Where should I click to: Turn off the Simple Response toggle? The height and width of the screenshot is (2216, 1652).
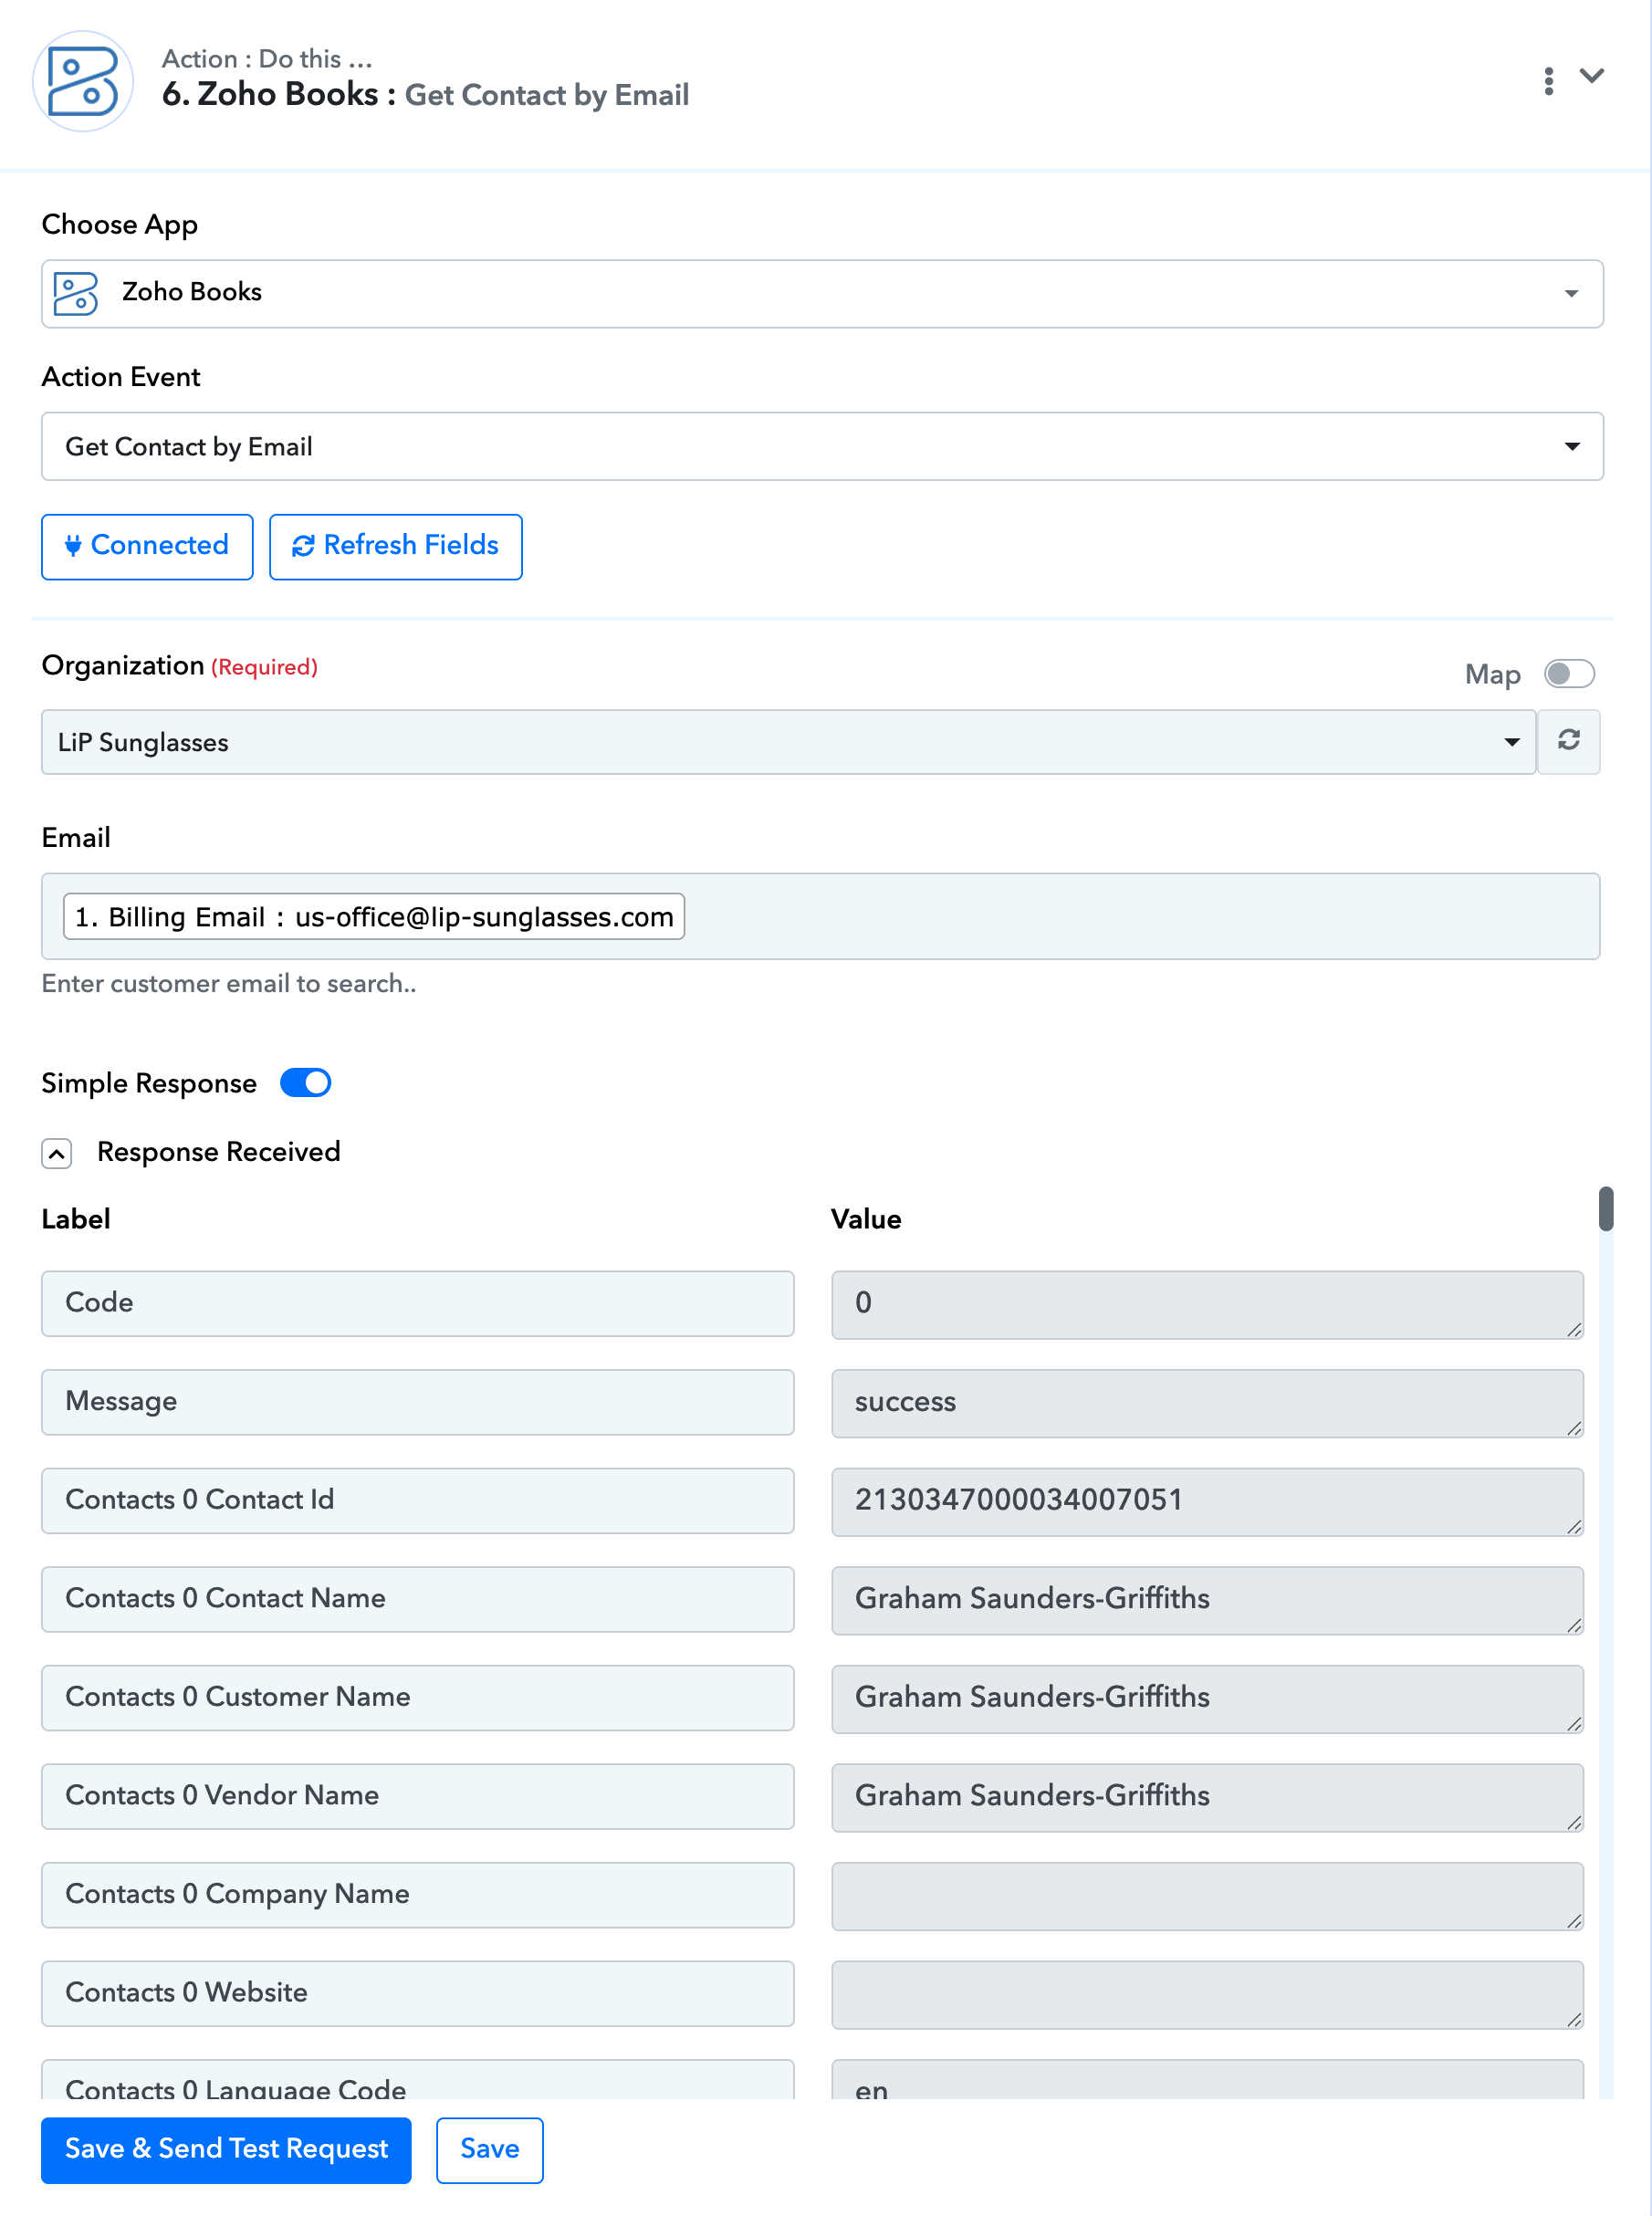coord(305,1083)
